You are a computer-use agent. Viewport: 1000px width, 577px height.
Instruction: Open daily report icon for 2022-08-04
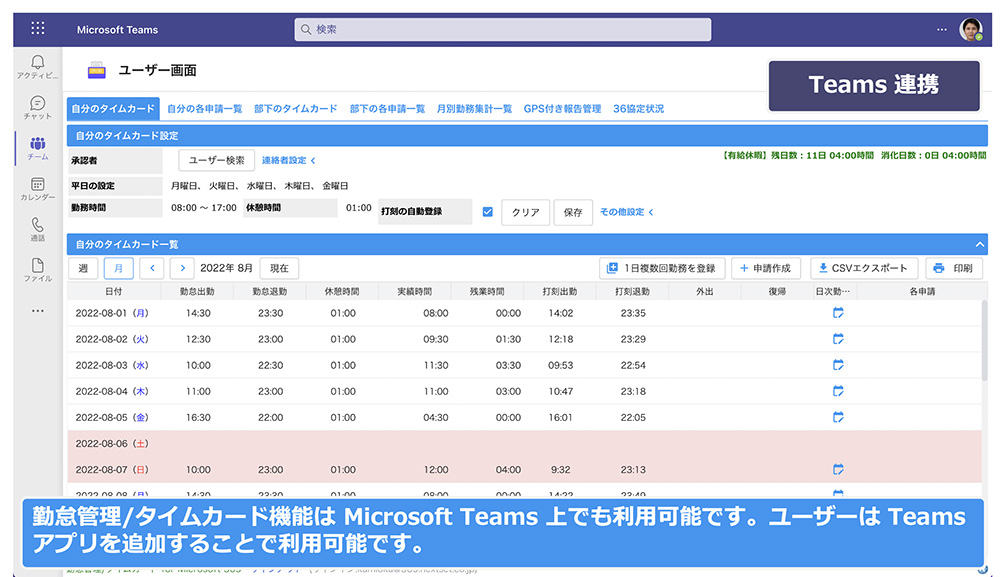[838, 391]
